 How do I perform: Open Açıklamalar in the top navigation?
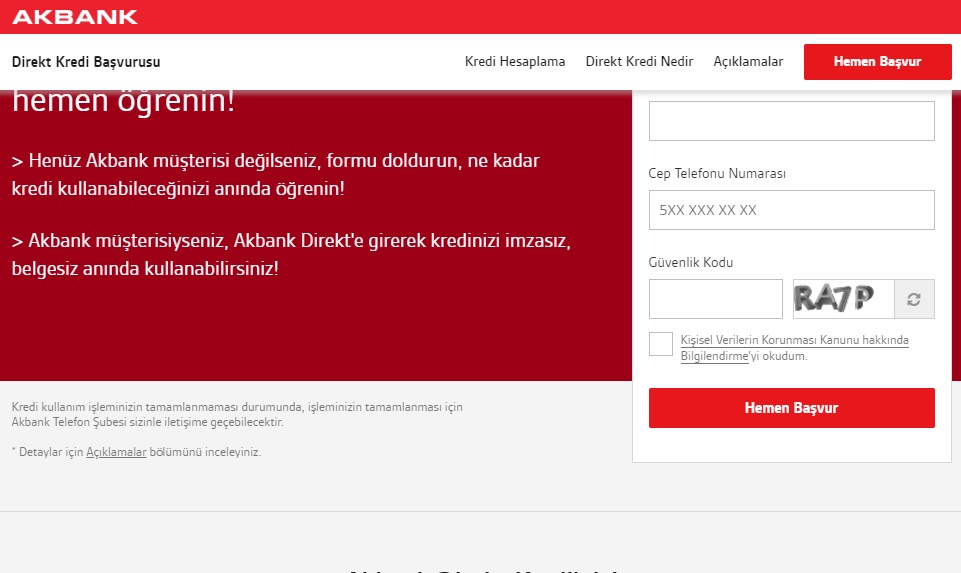coord(748,61)
